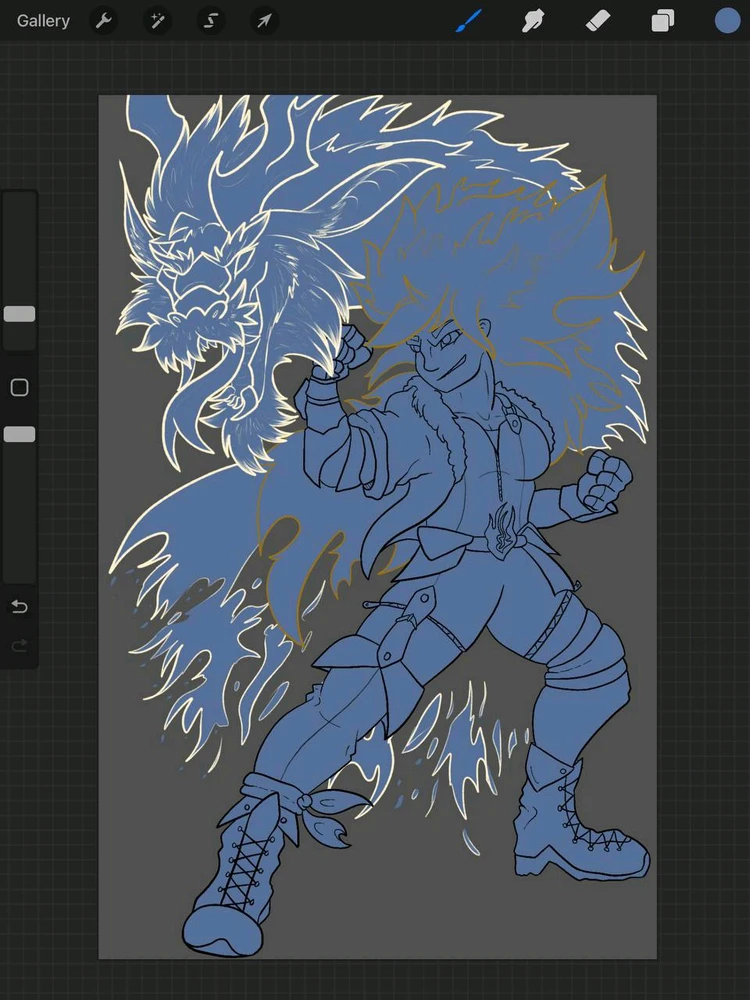Select the Smudge tool

tap(533, 21)
